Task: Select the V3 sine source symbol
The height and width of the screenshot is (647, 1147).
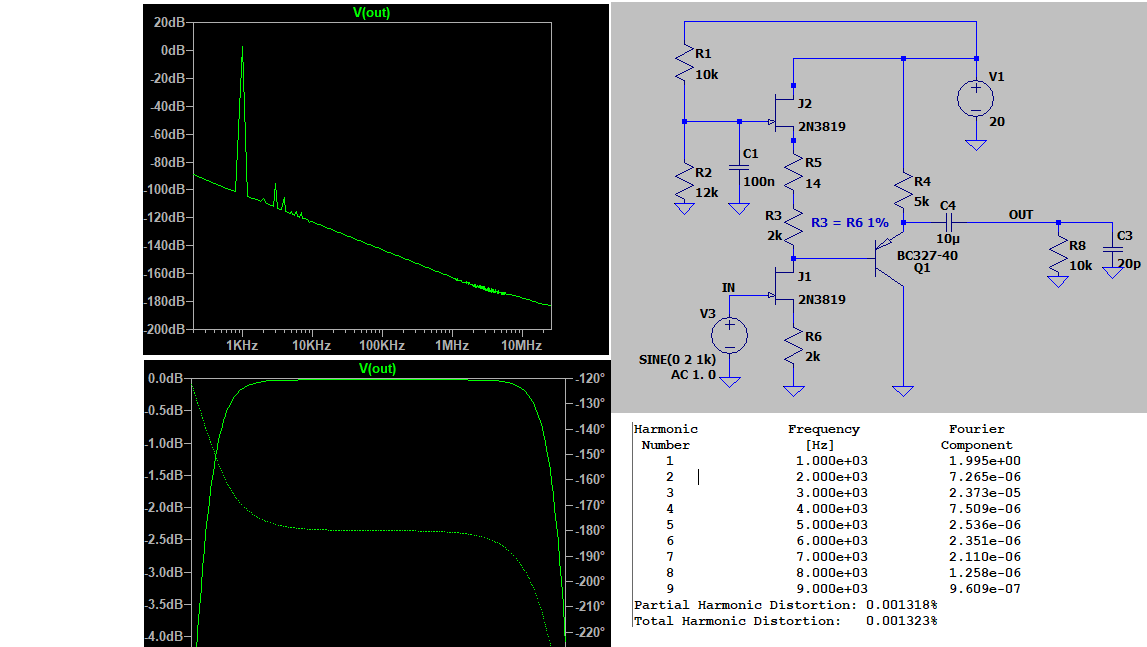Action: pos(729,336)
